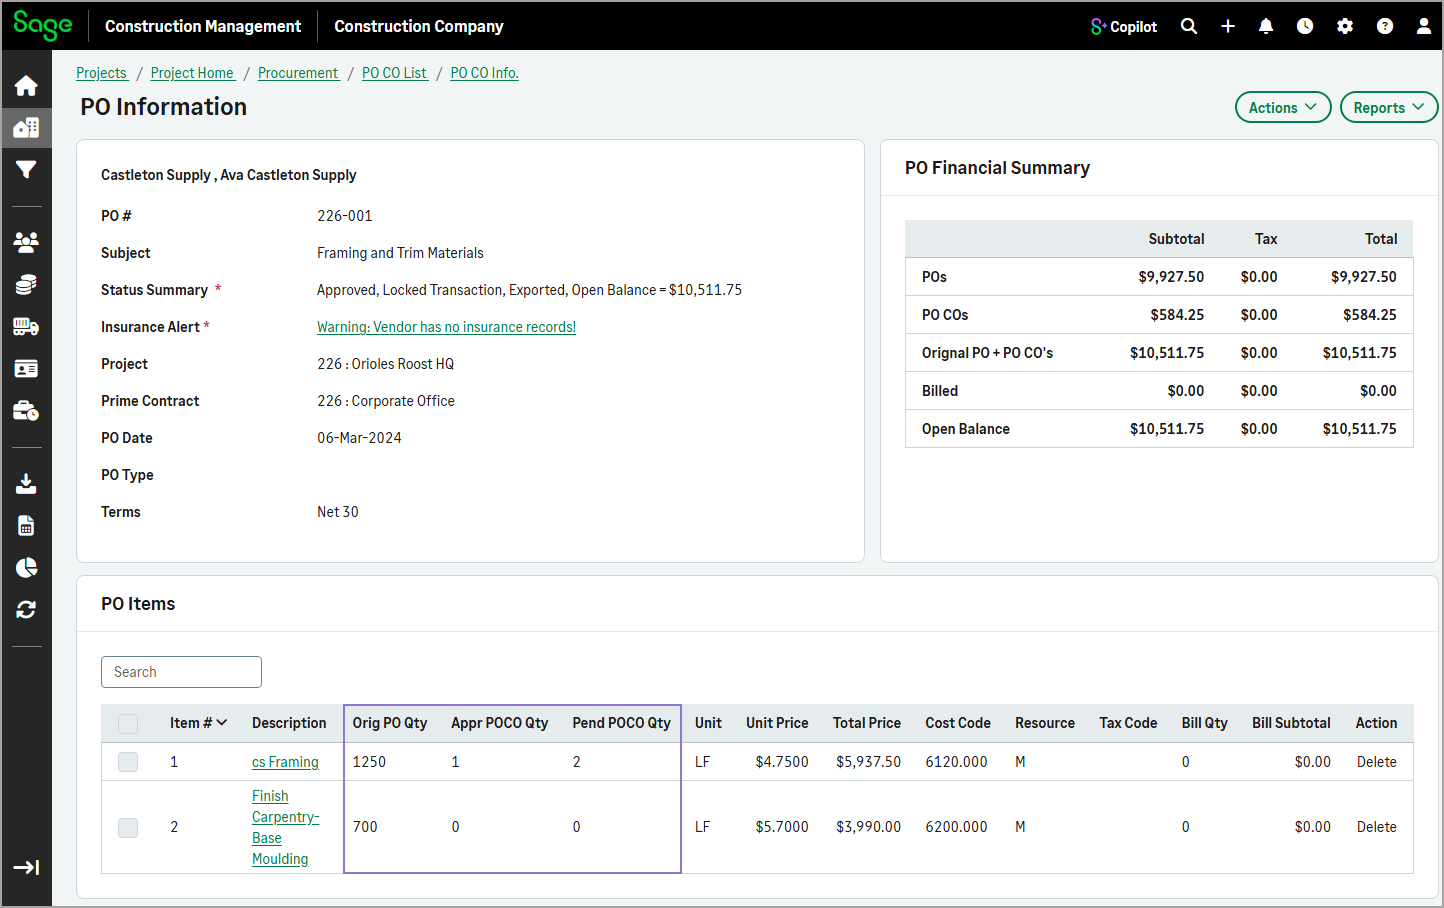The width and height of the screenshot is (1444, 908).
Task: Open Construction Company in the top bar
Action: tap(419, 26)
